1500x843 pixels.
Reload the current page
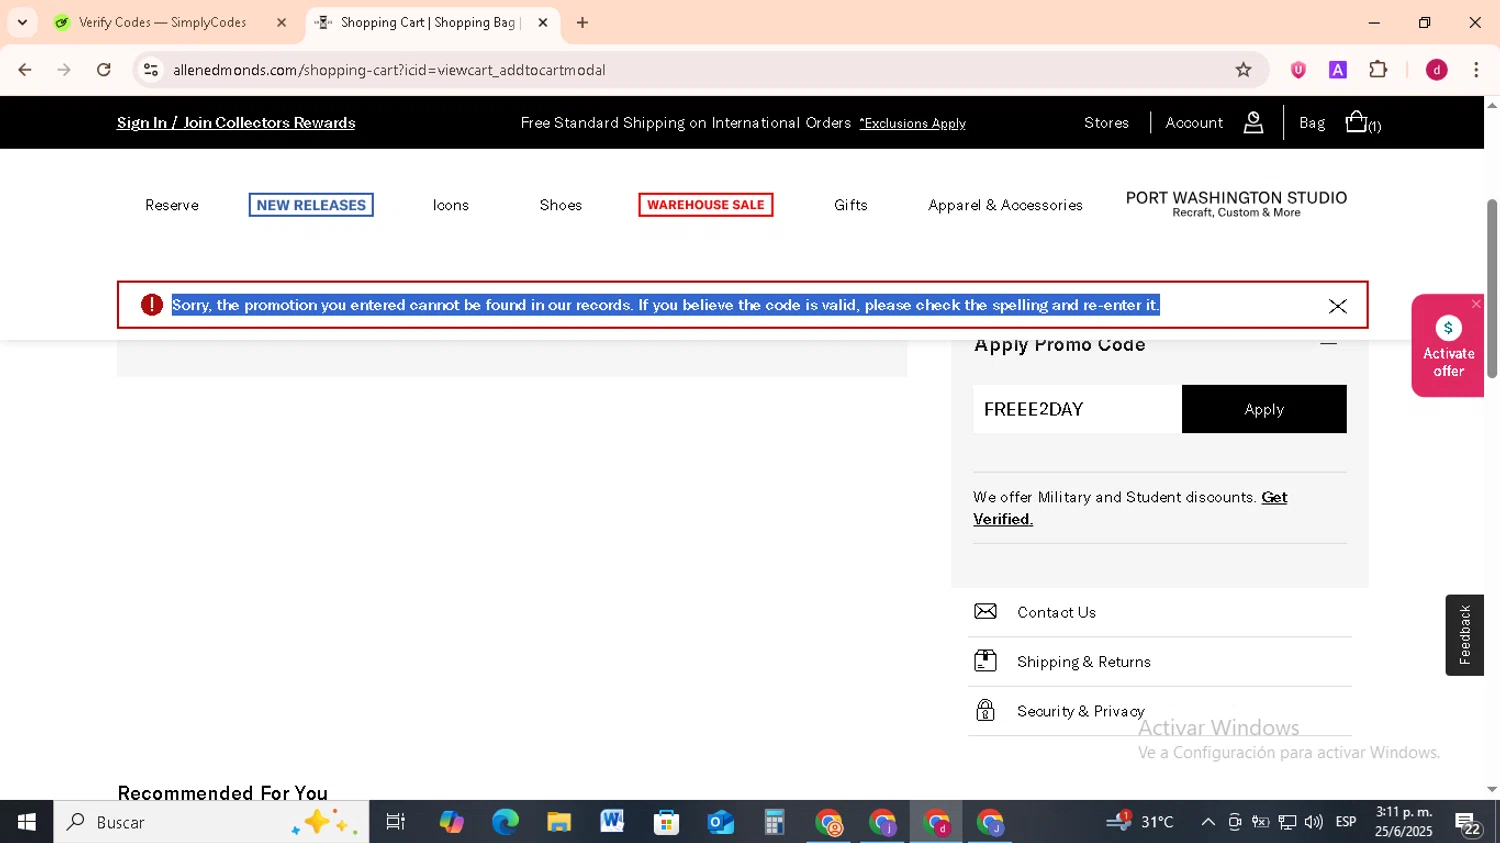(104, 70)
